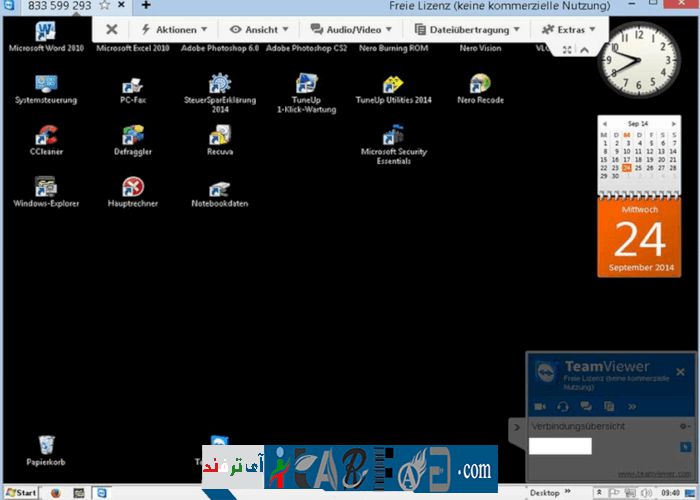Expand the Aktionen dropdown menu
This screenshot has width=700, height=500.
click(x=174, y=30)
